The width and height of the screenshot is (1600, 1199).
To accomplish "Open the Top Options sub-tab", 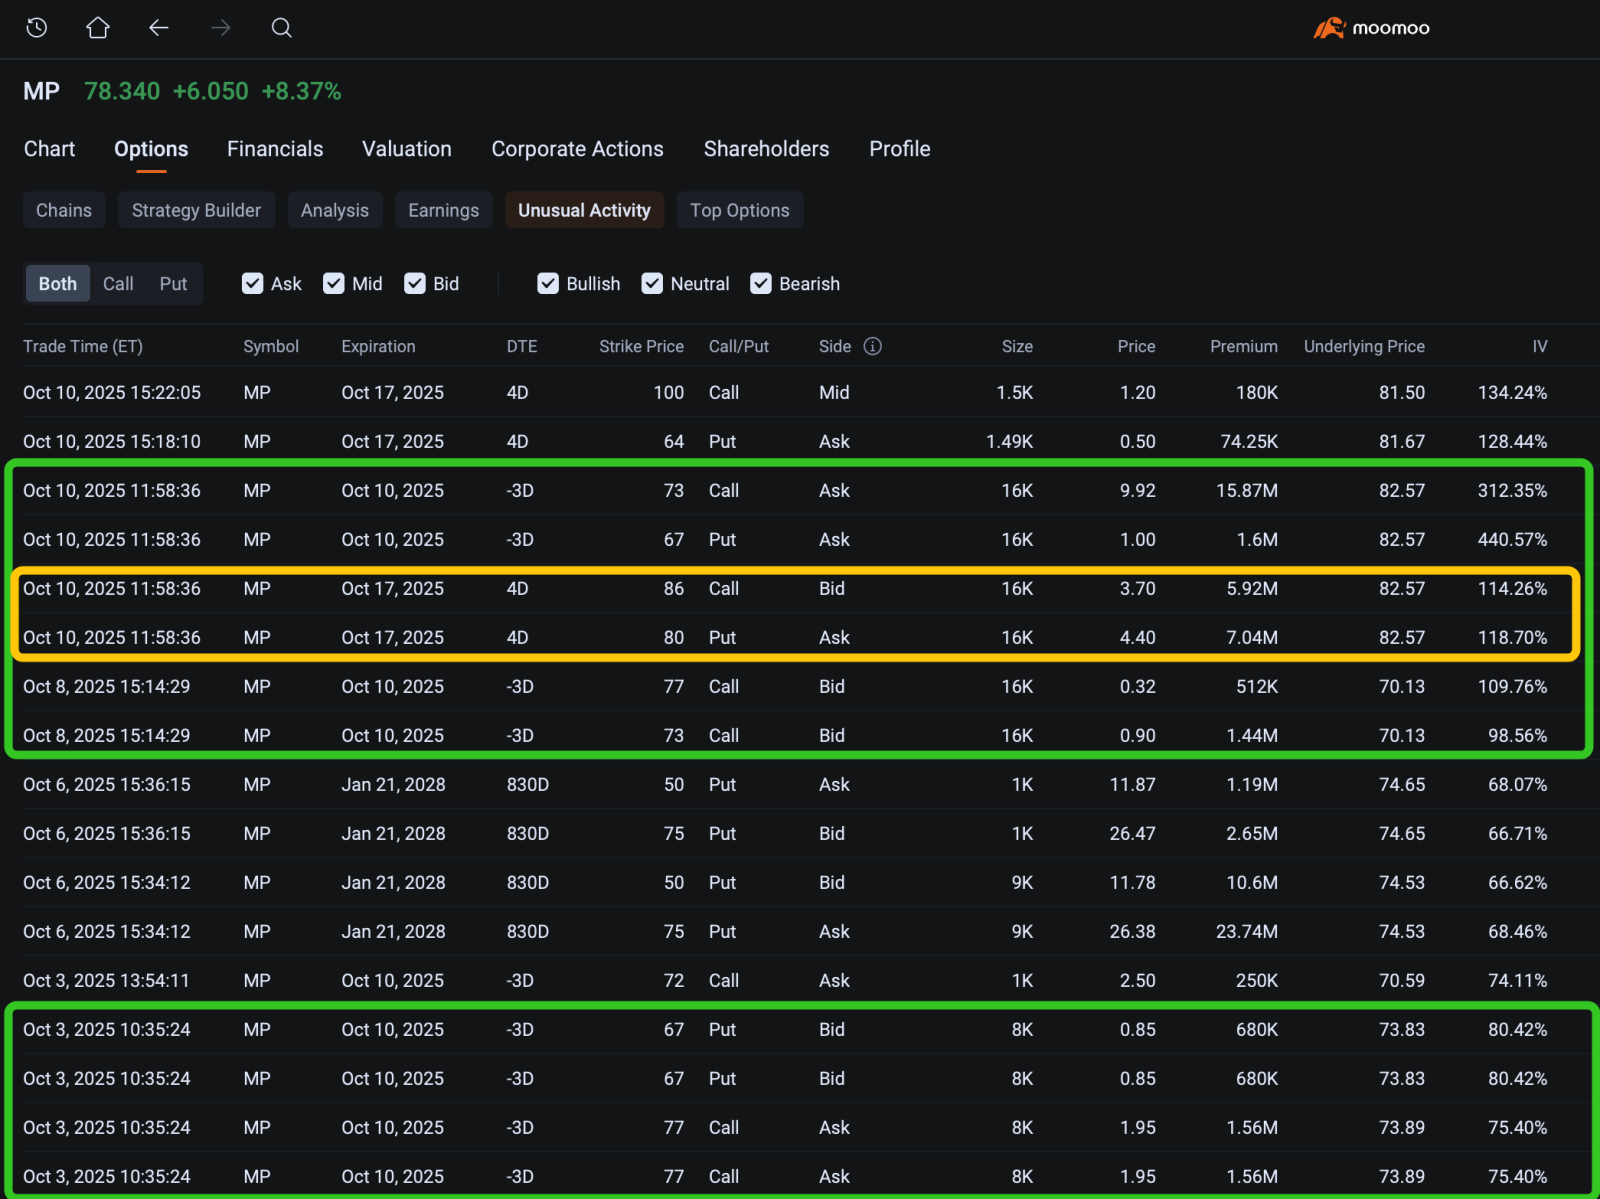I will tap(739, 210).
